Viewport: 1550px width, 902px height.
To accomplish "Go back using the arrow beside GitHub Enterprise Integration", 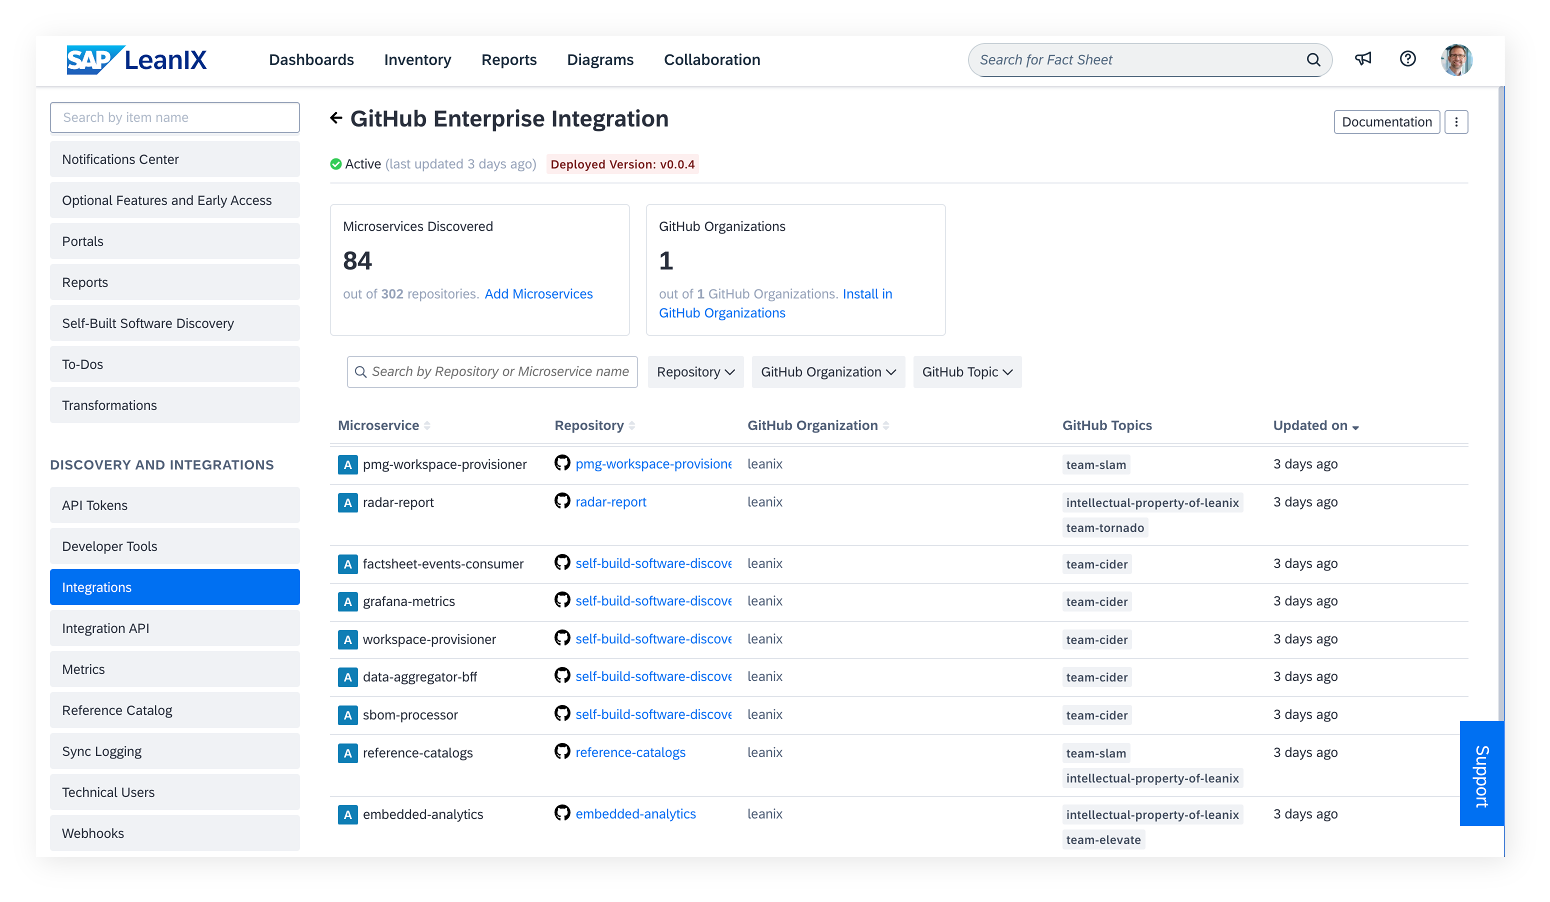I will coord(336,118).
